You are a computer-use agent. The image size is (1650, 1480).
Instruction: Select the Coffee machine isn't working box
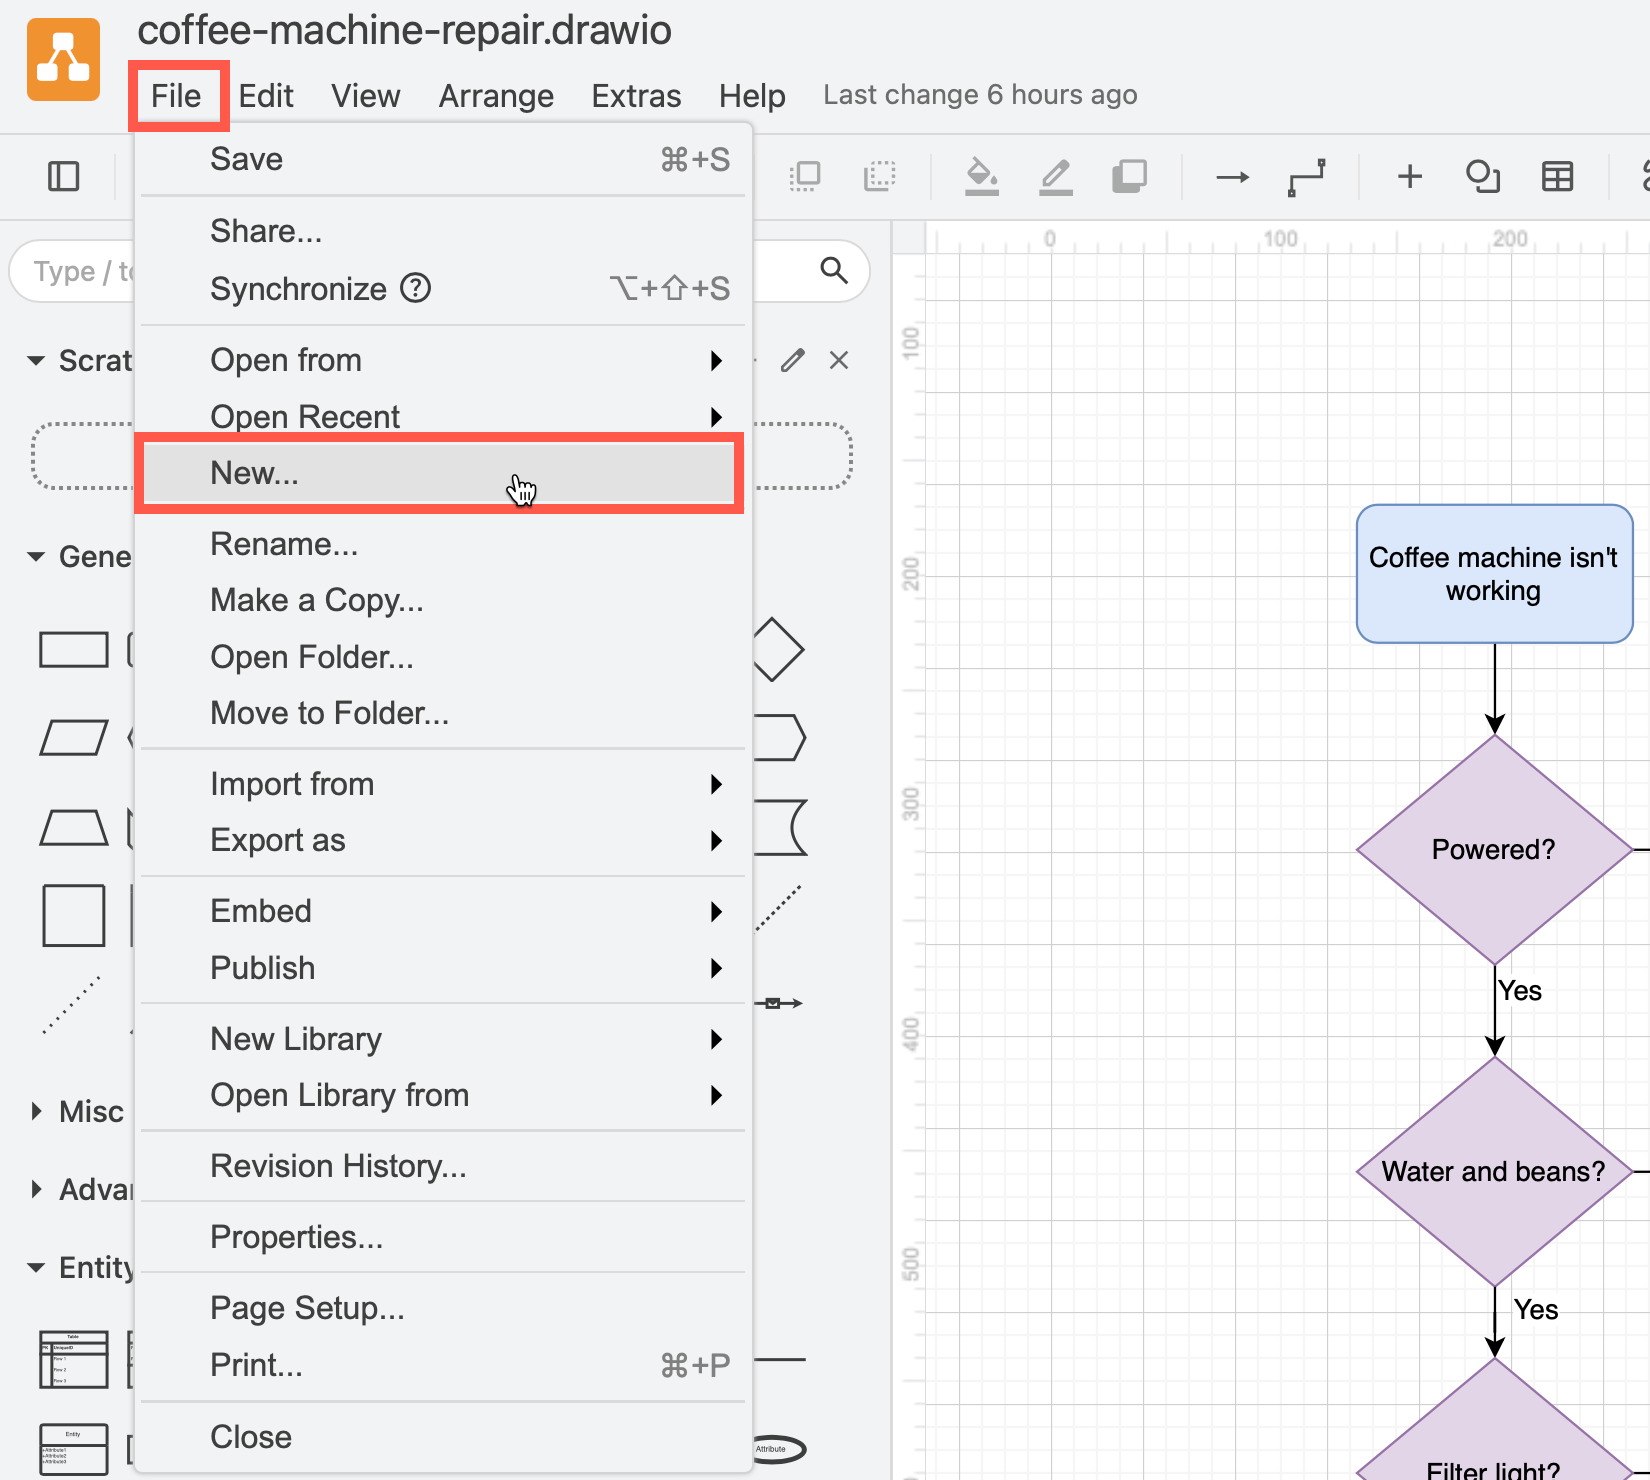point(1494,574)
